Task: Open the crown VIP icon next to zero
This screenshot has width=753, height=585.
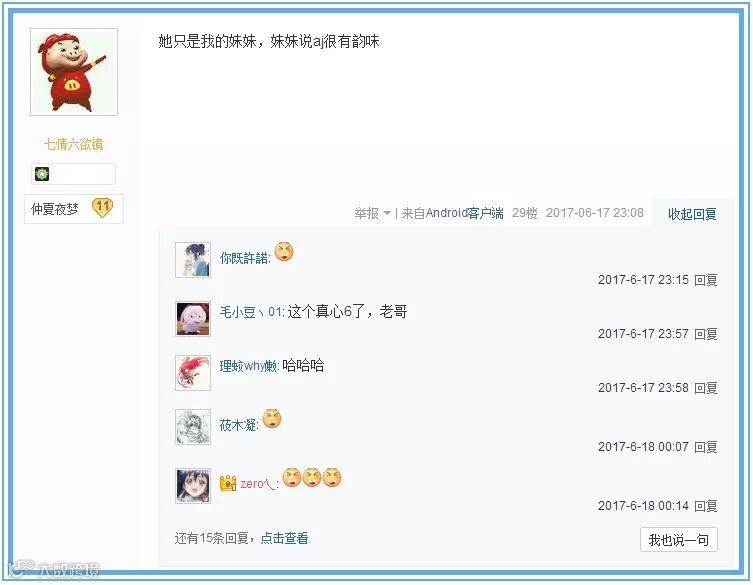Action: coord(228,483)
